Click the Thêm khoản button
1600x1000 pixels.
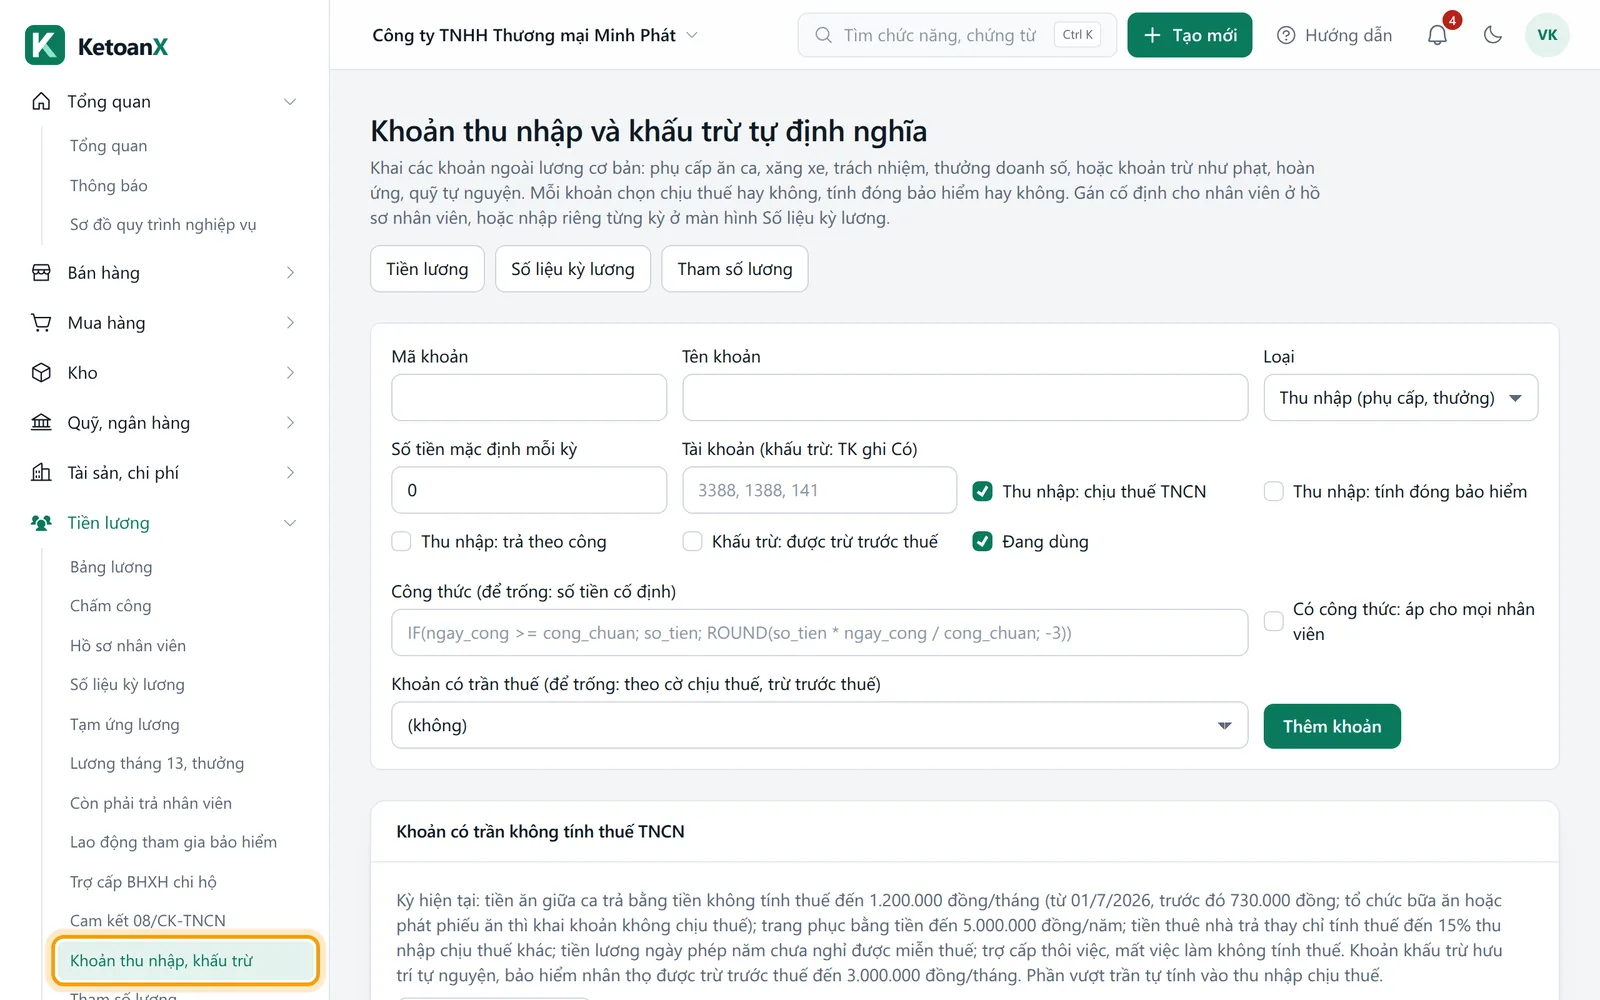(x=1332, y=726)
